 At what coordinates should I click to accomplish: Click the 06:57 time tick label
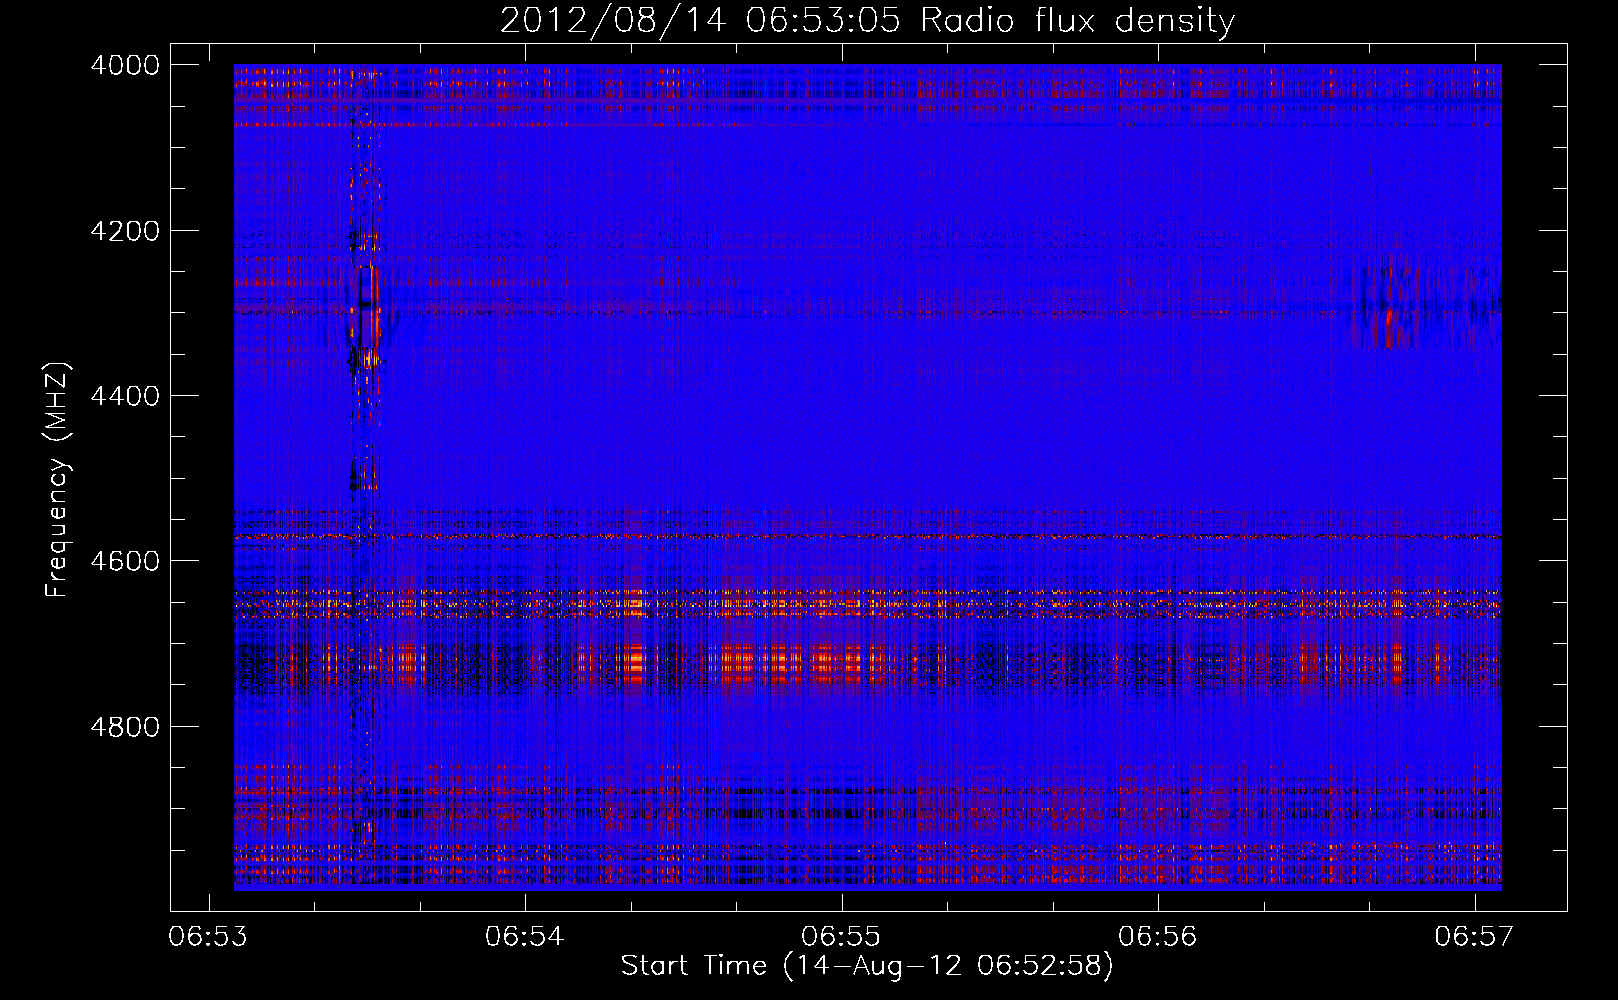1475,937
